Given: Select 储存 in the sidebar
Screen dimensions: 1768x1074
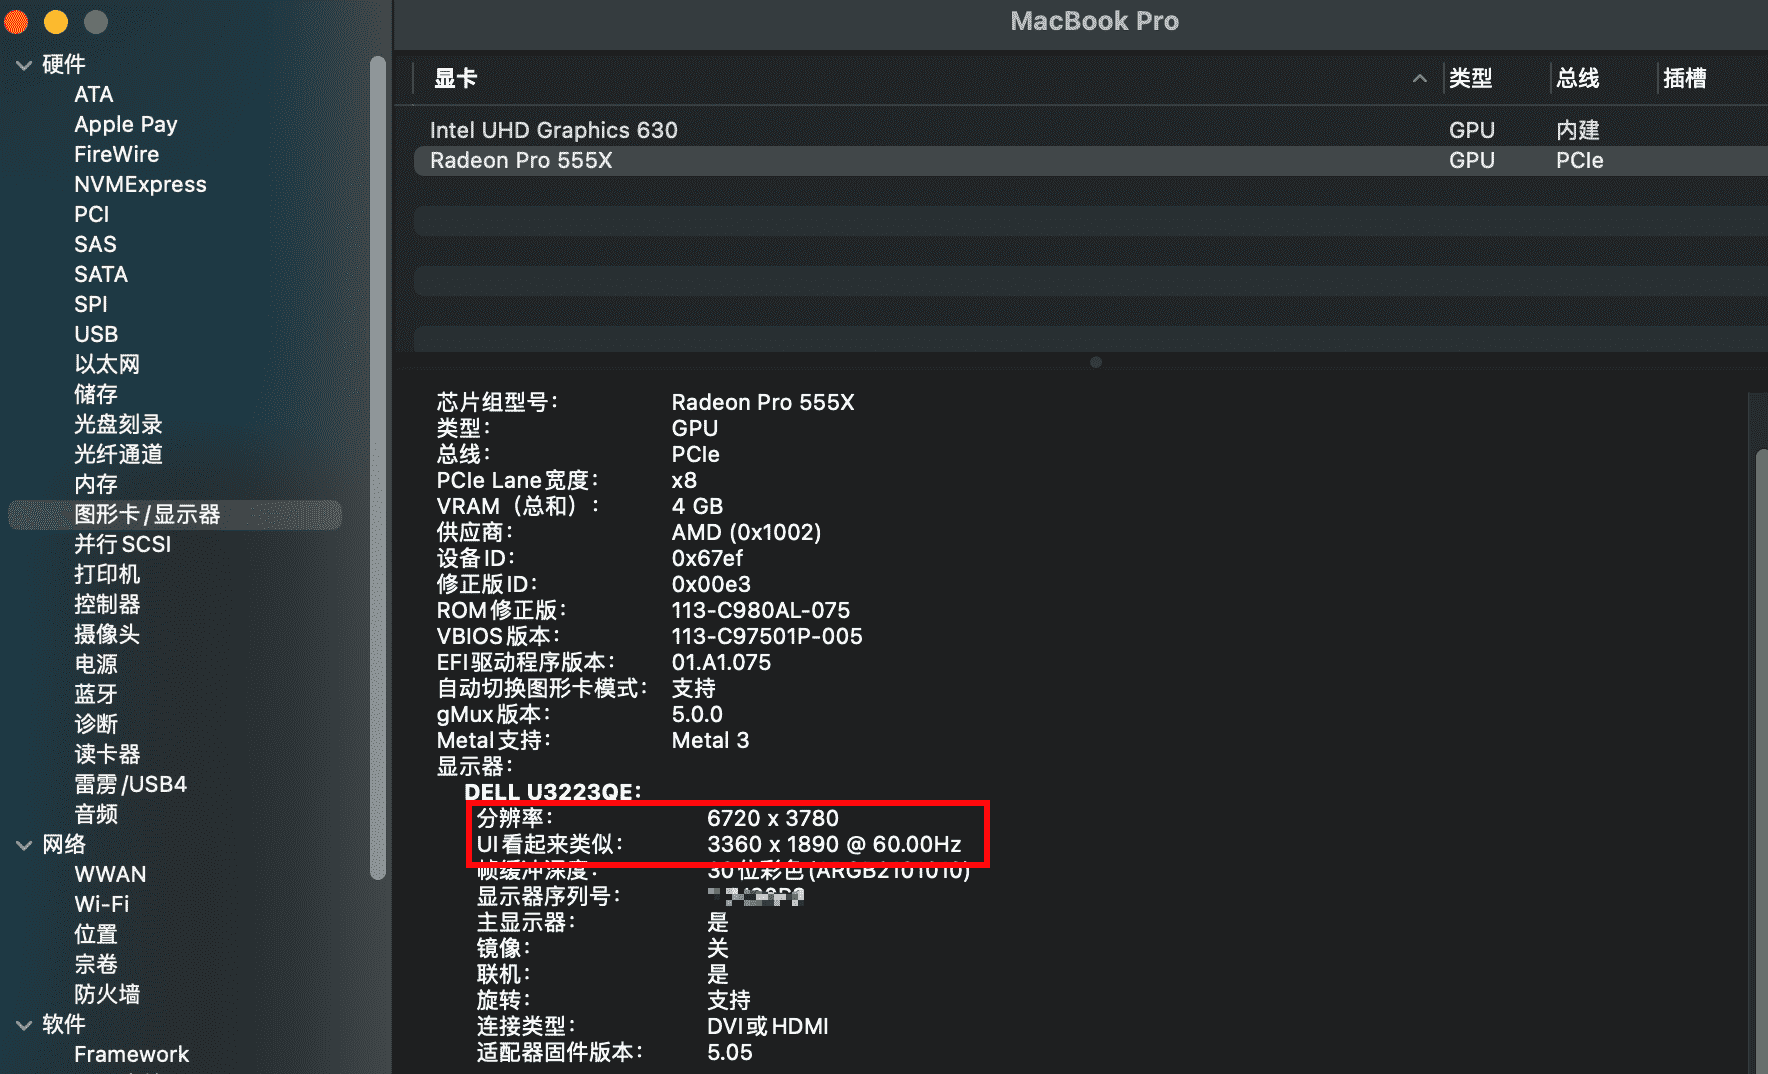Looking at the screenshot, I should [96, 394].
